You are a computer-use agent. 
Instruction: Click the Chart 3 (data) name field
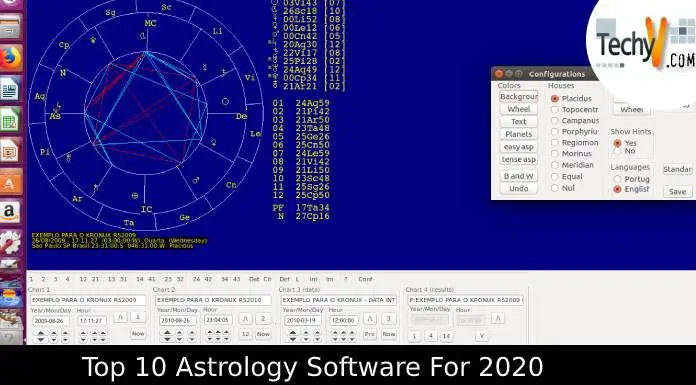tap(339, 300)
